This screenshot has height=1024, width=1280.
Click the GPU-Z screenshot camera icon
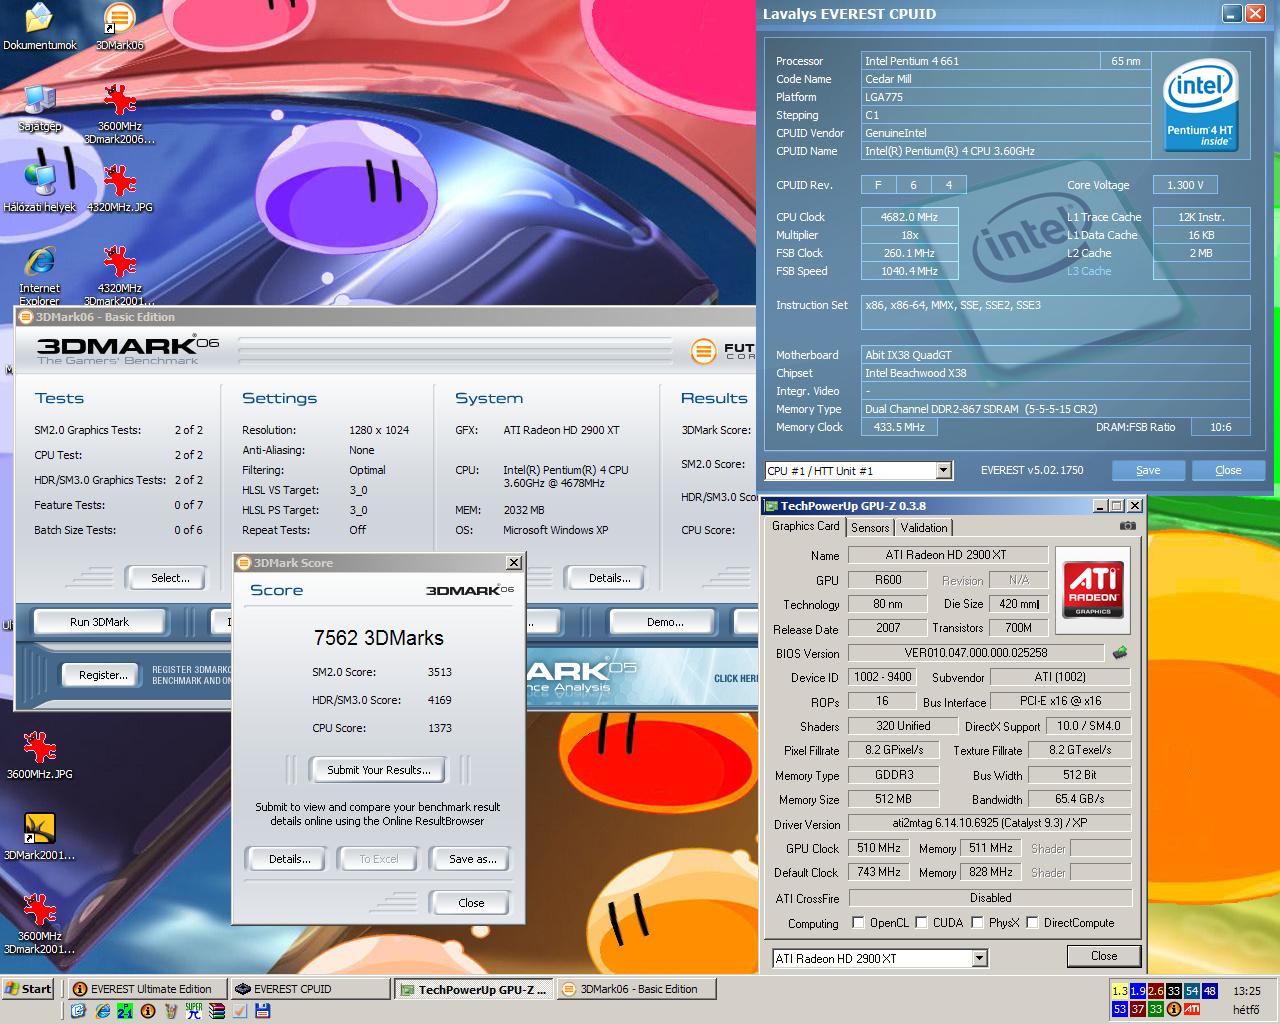tap(1127, 526)
